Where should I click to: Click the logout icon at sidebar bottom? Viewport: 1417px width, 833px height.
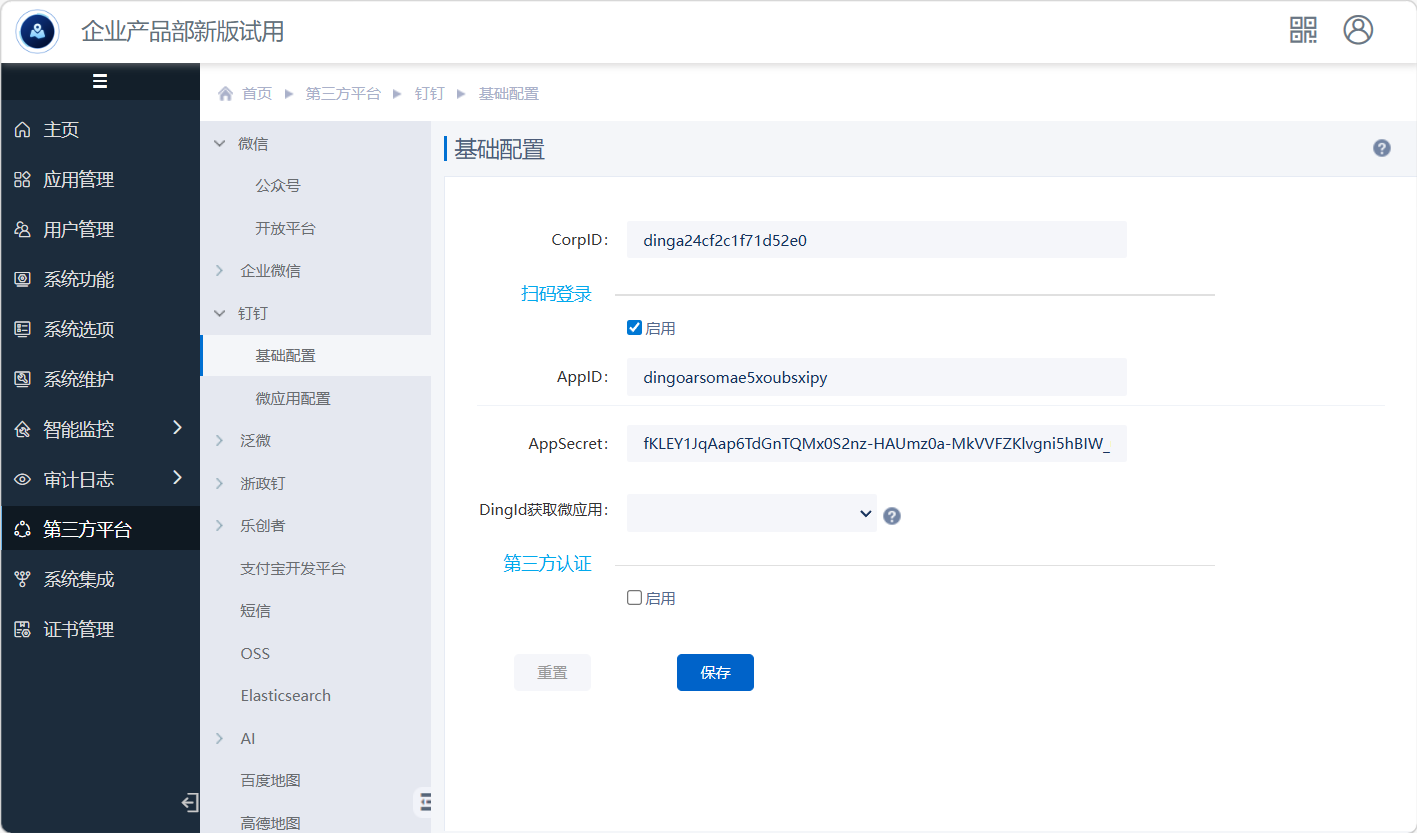pyautogui.click(x=189, y=803)
